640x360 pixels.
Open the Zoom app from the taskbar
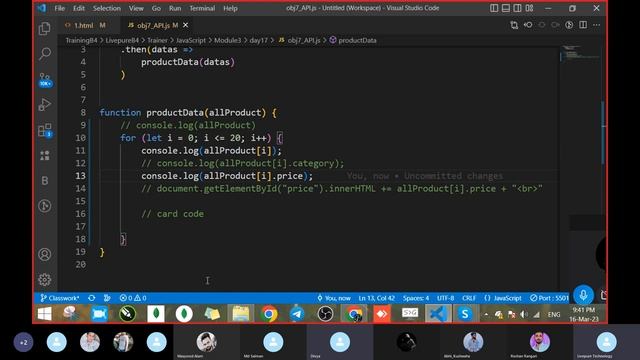99,314
